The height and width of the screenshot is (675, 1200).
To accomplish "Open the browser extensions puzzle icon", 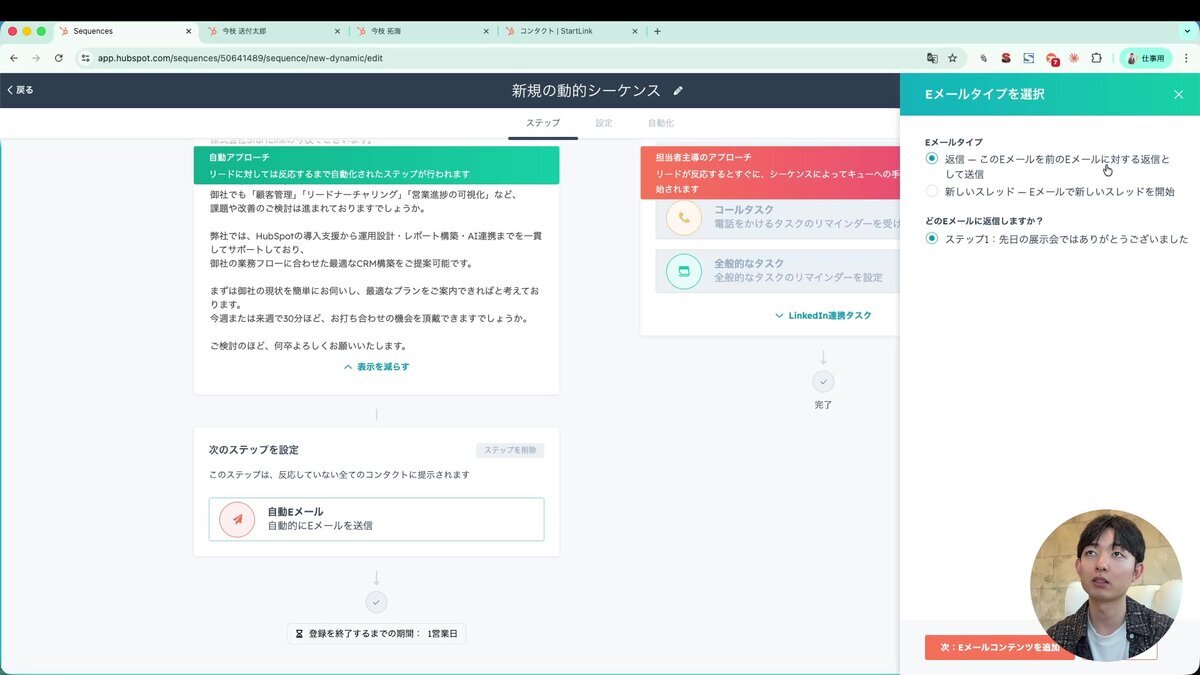I will coord(1094,58).
